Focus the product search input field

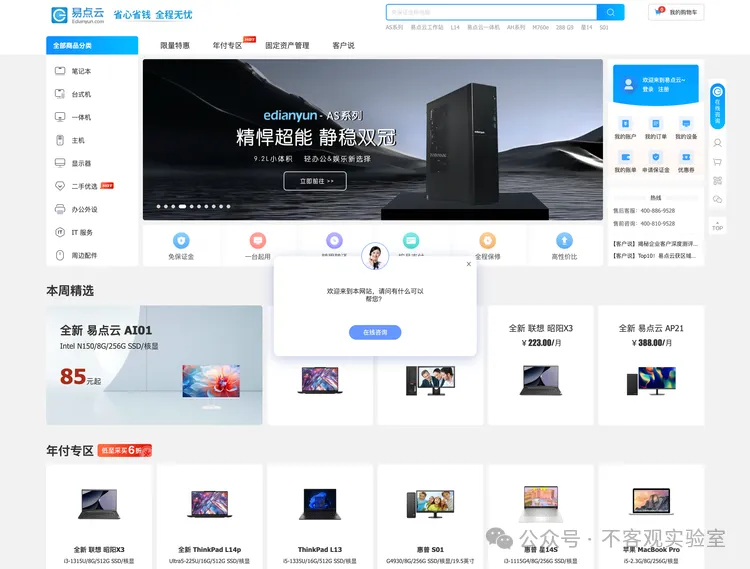tap(491, 12)
